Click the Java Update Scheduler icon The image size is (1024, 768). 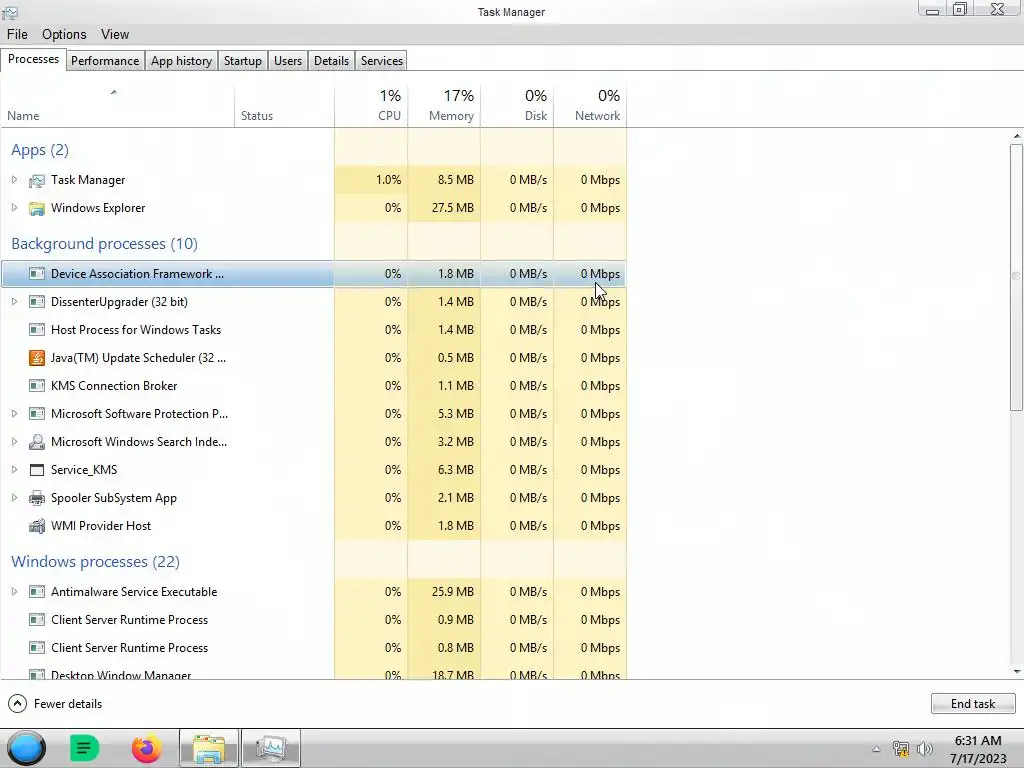click(x=37, y=358)
